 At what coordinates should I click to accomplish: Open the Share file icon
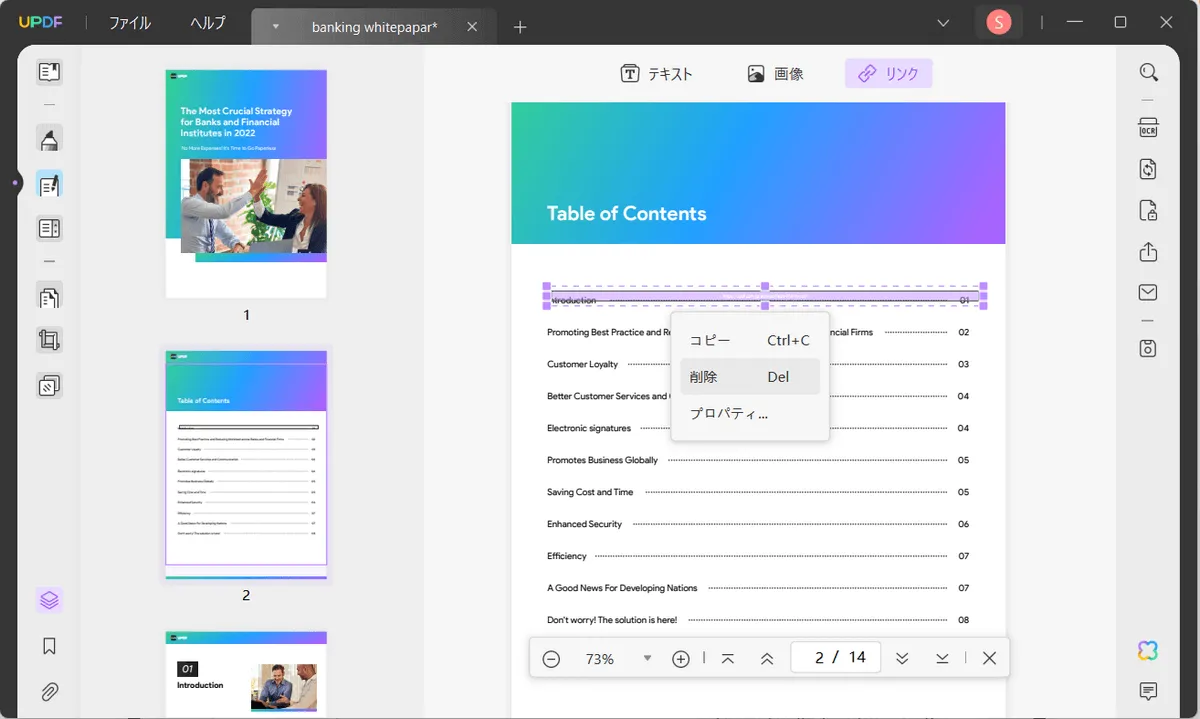[x=1148, y=252]
